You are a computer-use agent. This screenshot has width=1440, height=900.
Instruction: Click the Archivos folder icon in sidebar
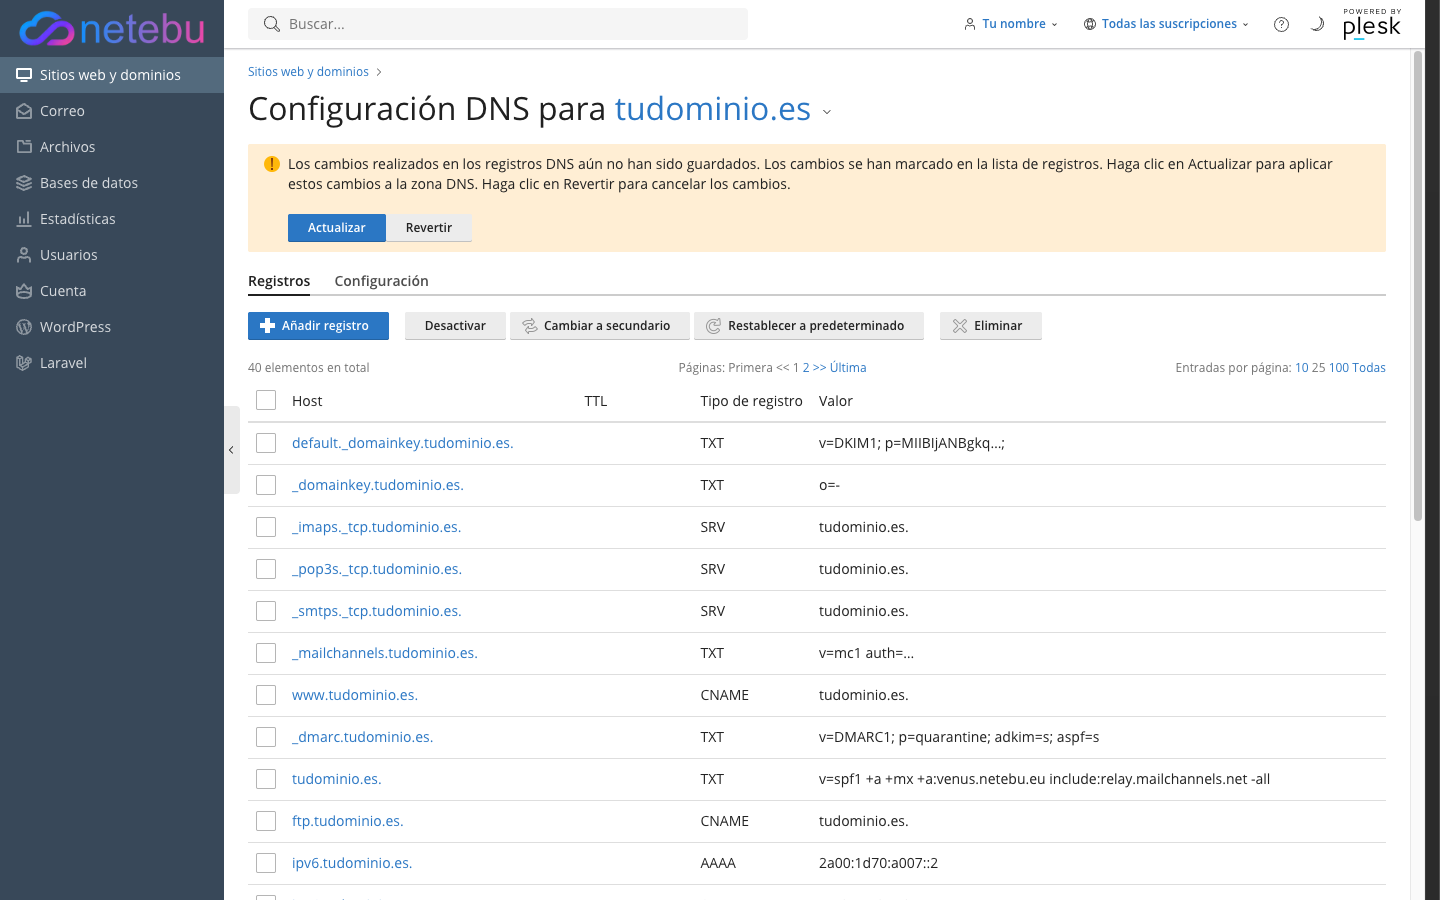24,147
